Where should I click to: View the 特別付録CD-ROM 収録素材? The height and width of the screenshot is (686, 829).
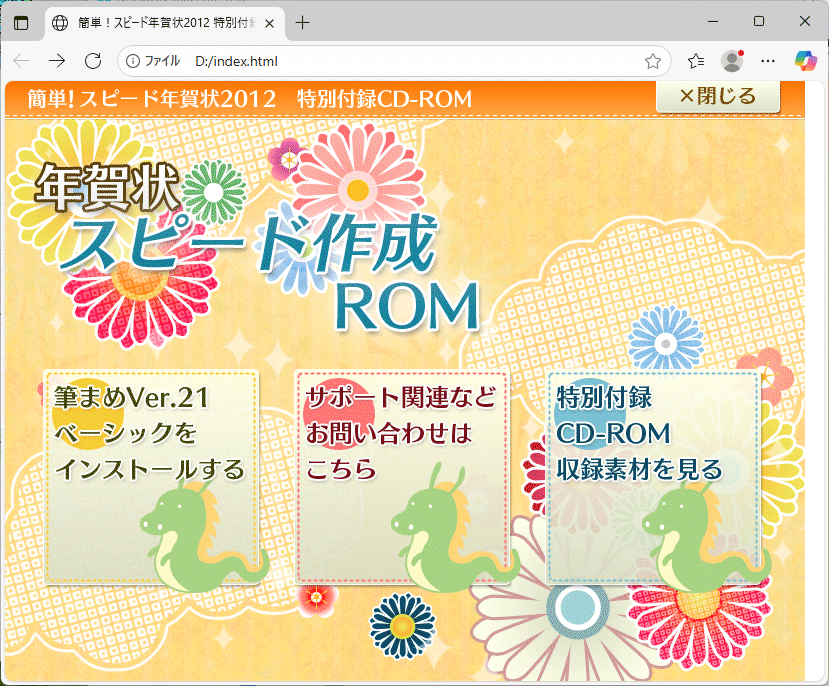click(x=655, y=475)
